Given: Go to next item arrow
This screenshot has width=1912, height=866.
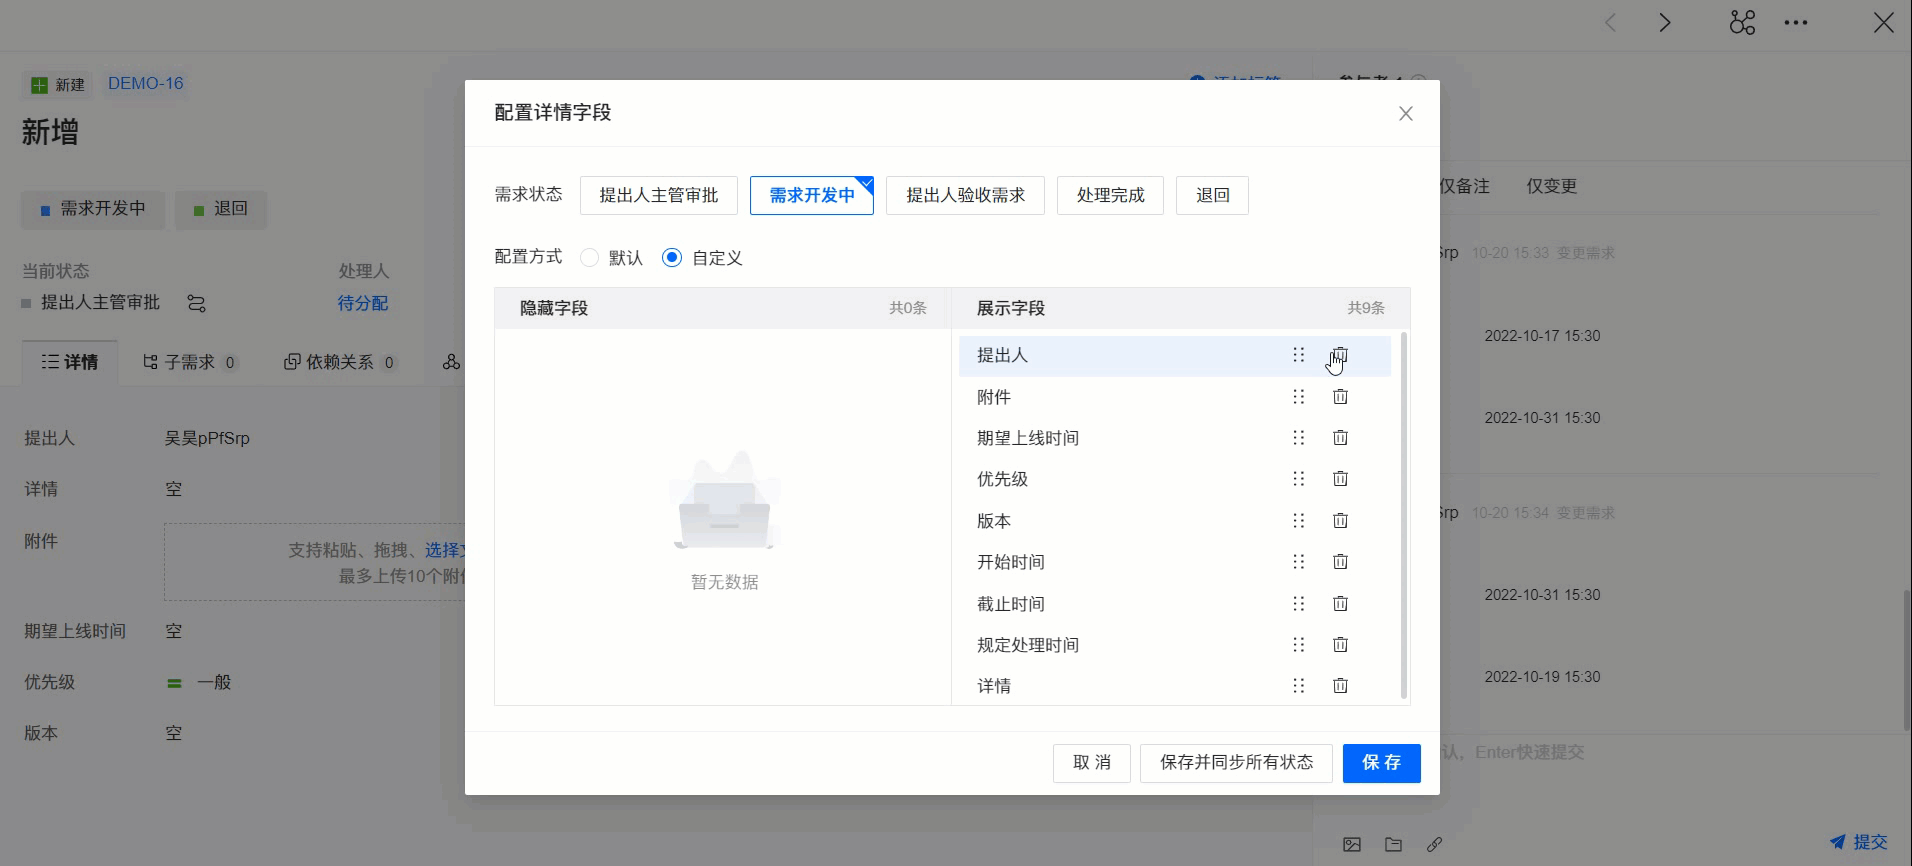Looking at the screenshot, I should 1665,23.
